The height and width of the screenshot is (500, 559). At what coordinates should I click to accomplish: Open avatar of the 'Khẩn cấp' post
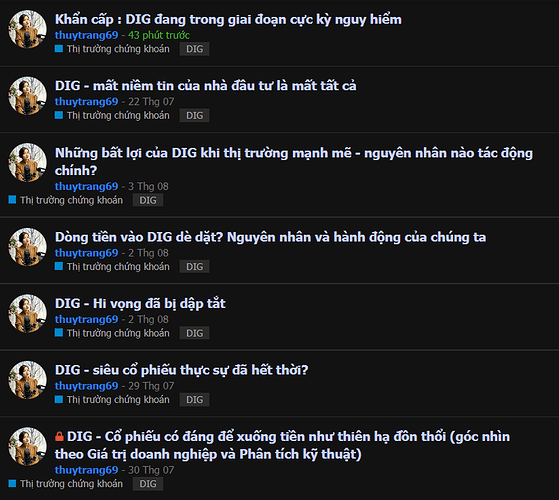click(x=27, y=29)
